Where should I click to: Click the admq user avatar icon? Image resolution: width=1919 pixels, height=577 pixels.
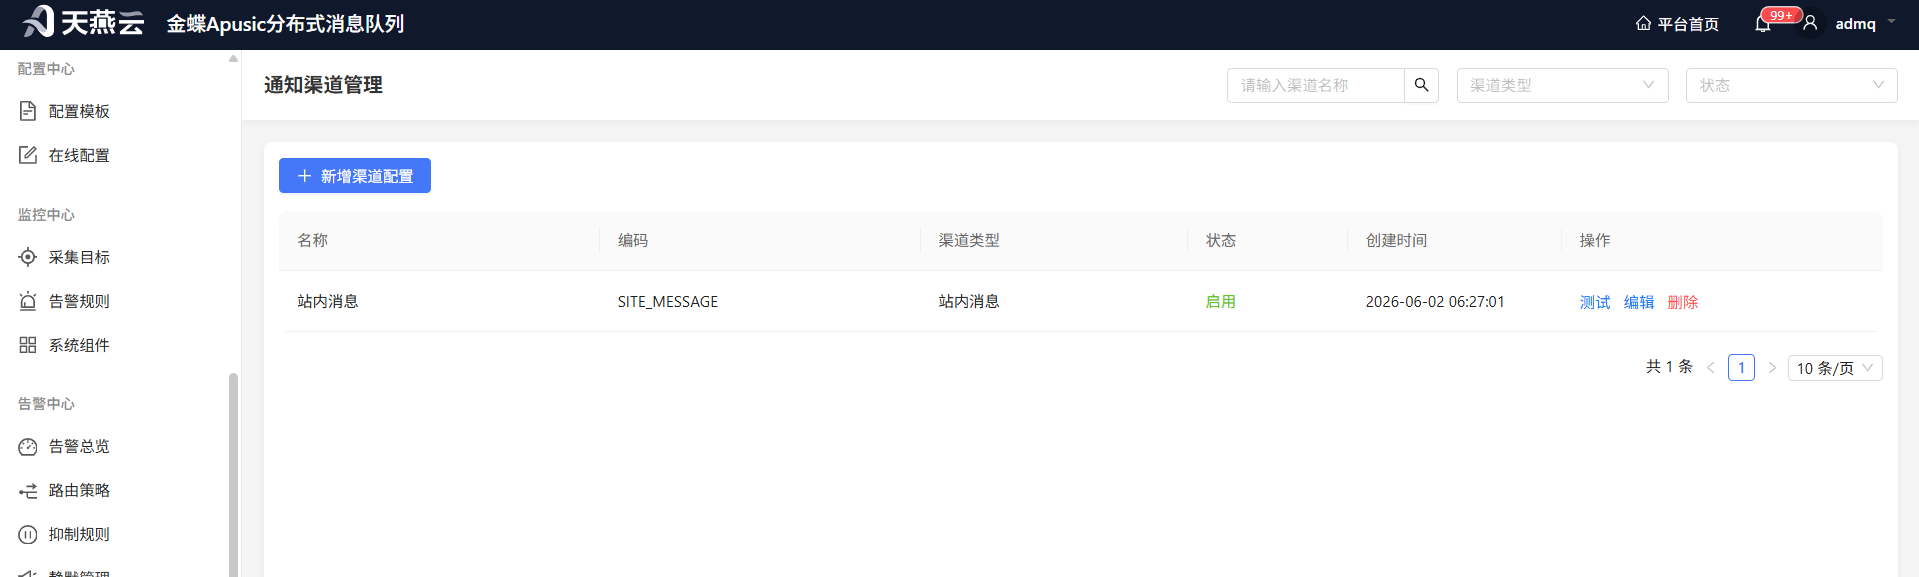click(1810, 23)
